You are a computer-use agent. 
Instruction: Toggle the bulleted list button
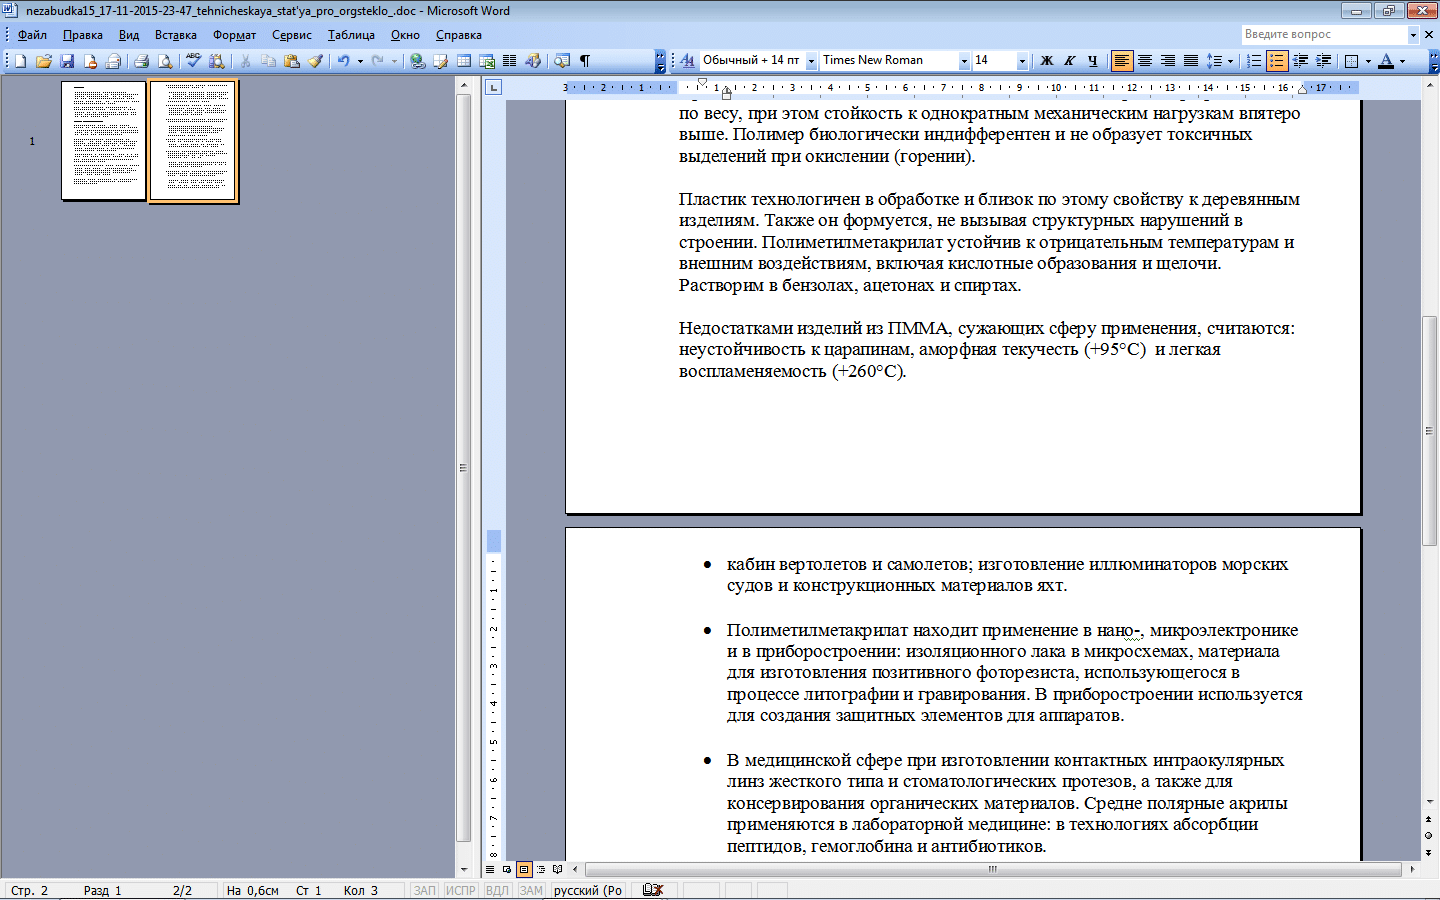click(1277, 61)
